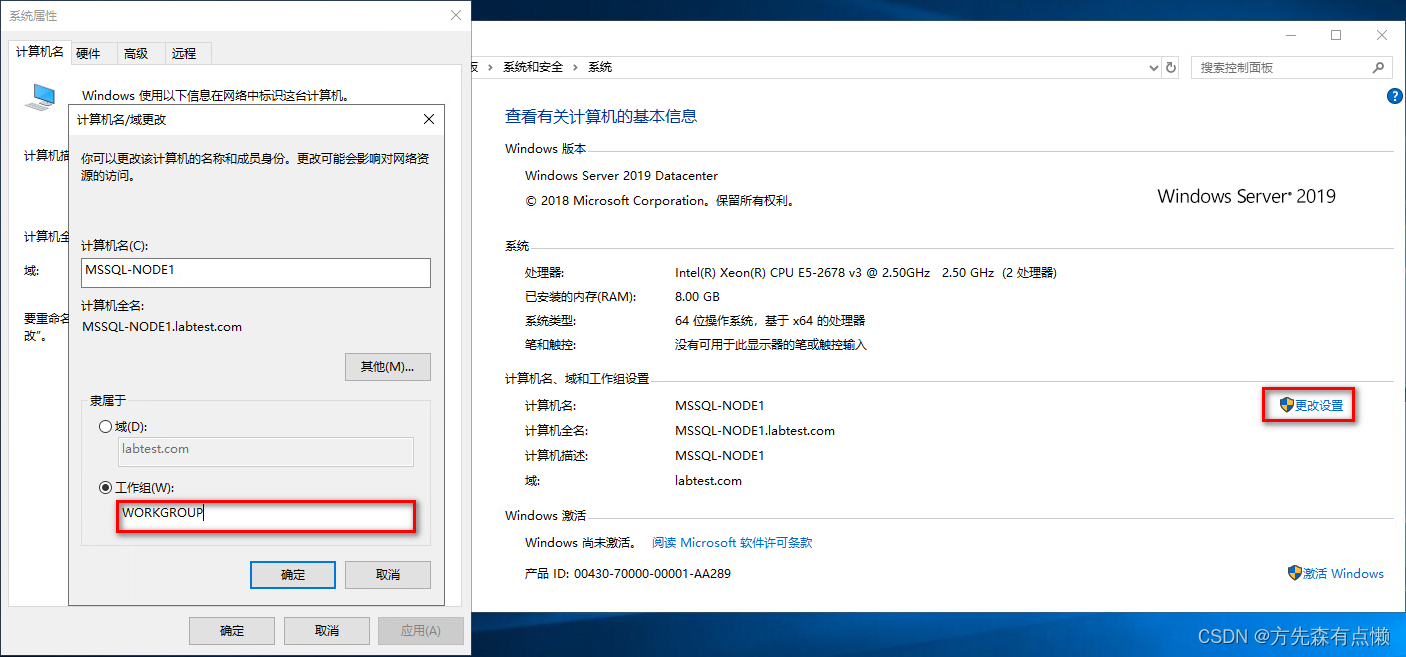This screenshot has height=657, width=1406.
Task: Select the 工作组(W) radio button
Action: 106,488
